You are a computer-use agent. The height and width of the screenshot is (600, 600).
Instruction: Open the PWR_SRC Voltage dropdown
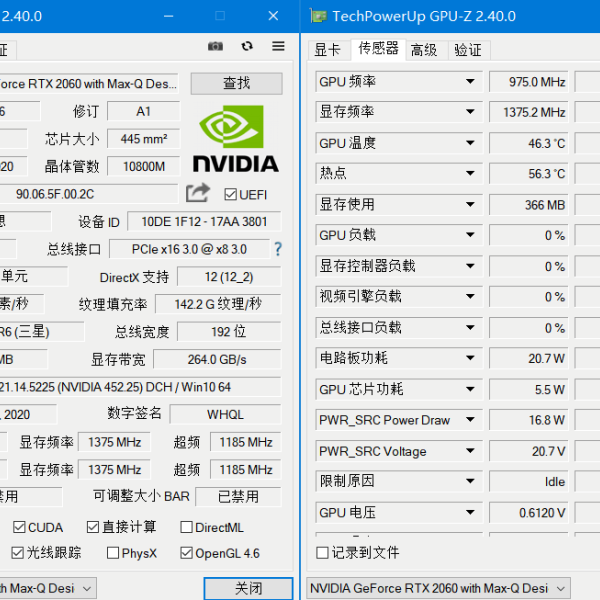471,451
